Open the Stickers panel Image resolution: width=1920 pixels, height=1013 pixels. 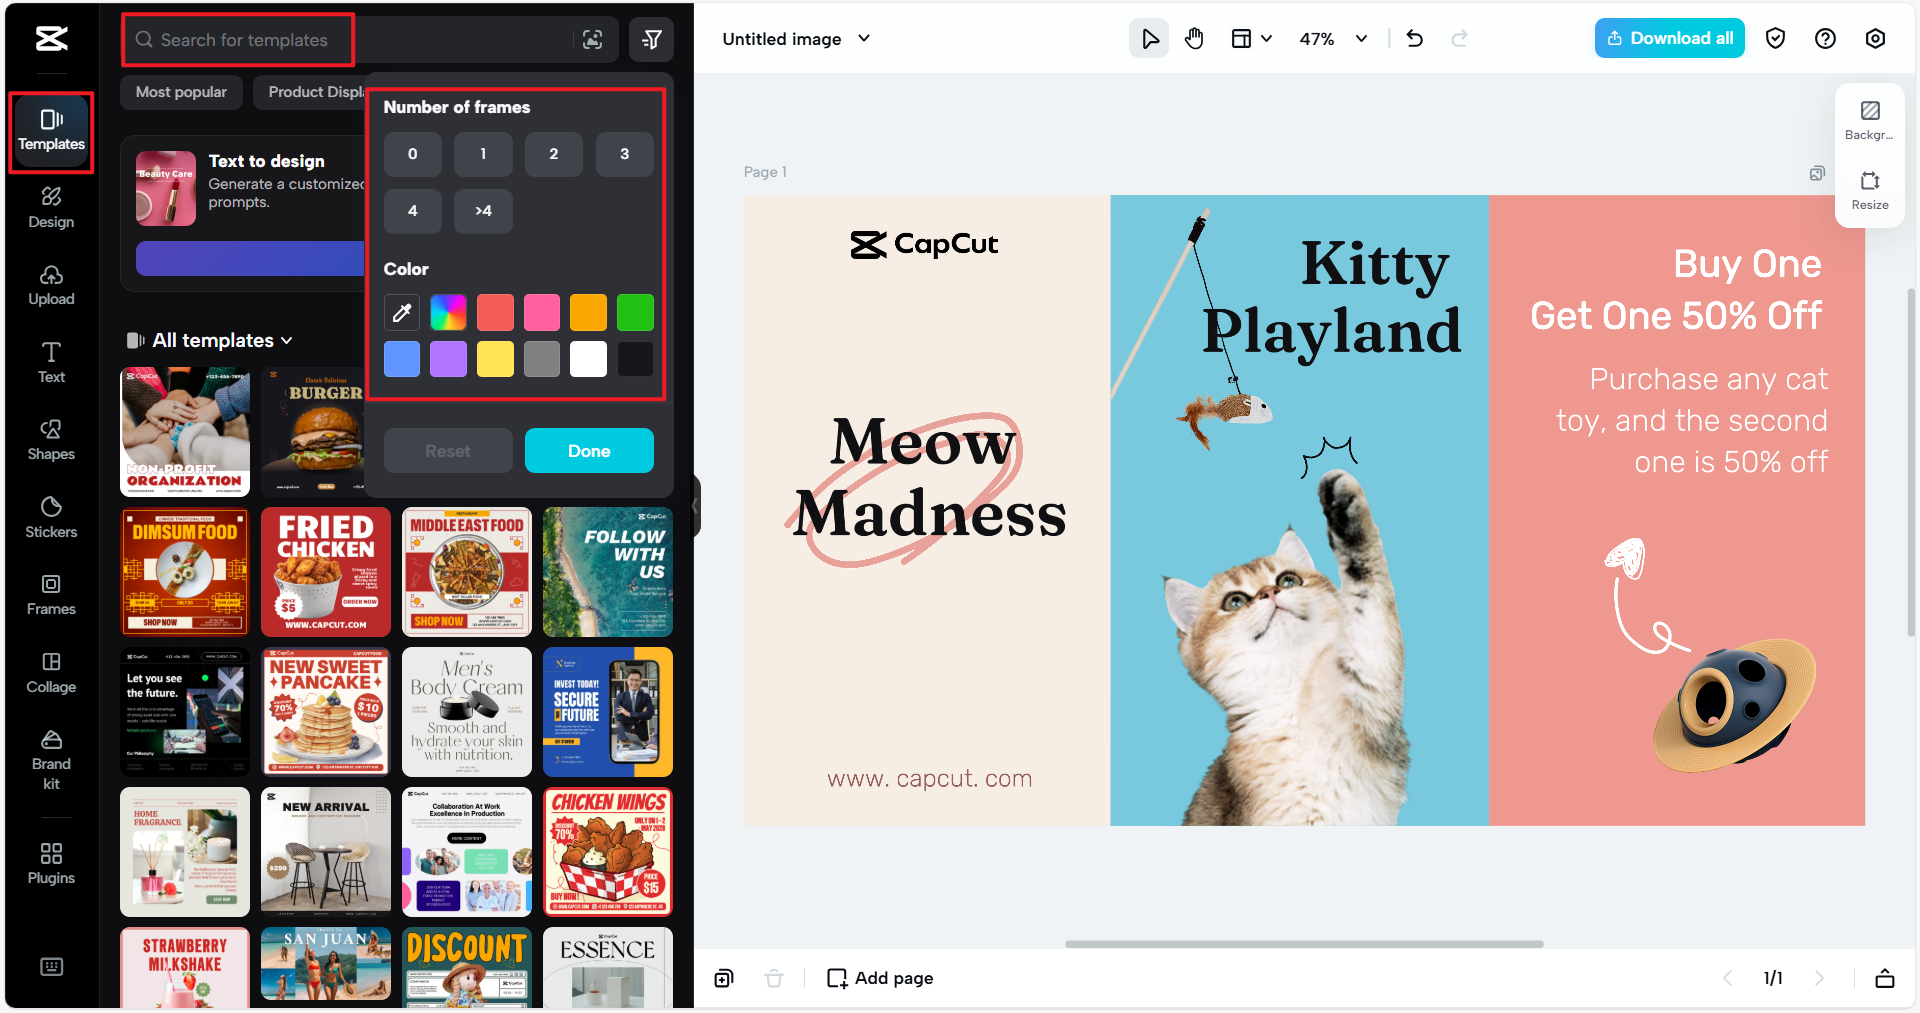[x=51, y=518]
